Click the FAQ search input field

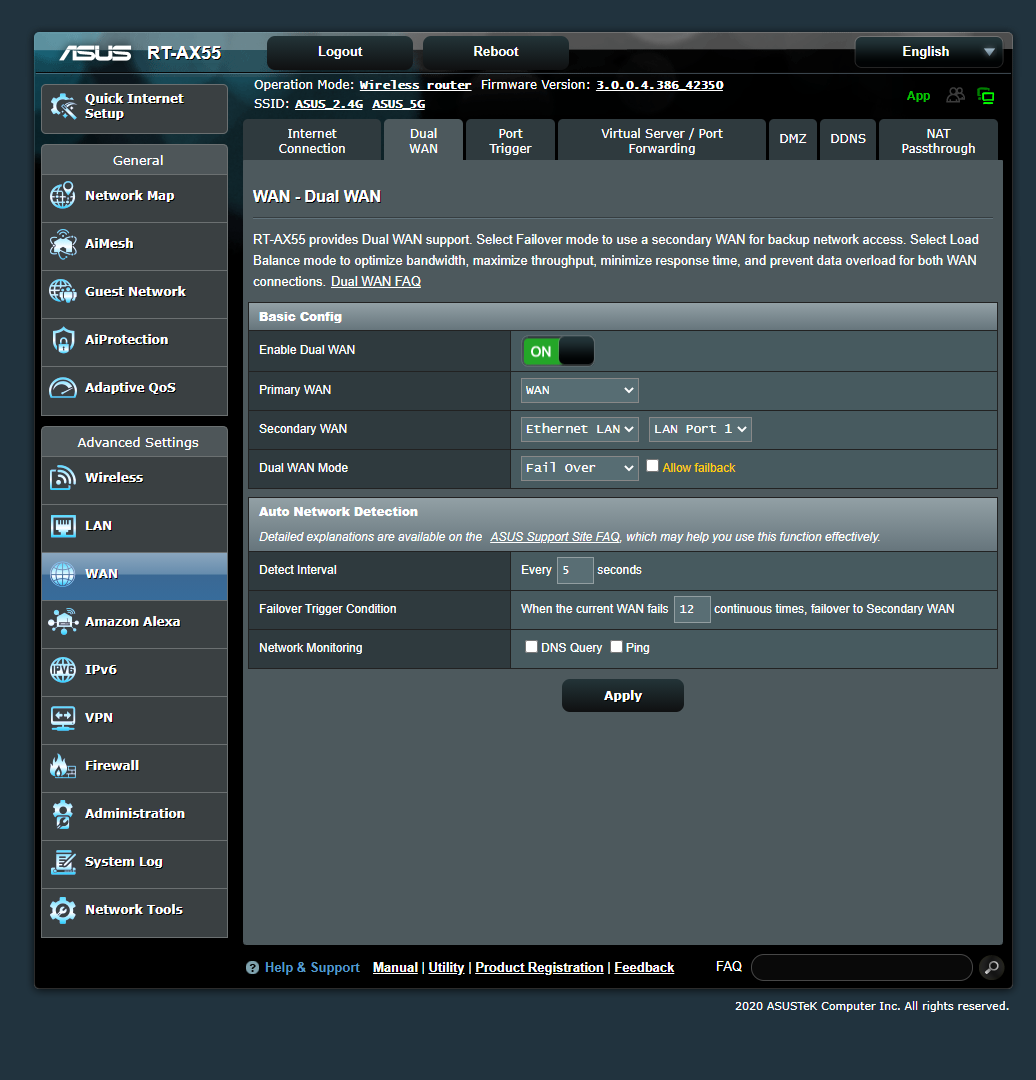click(x=862, y=967)
